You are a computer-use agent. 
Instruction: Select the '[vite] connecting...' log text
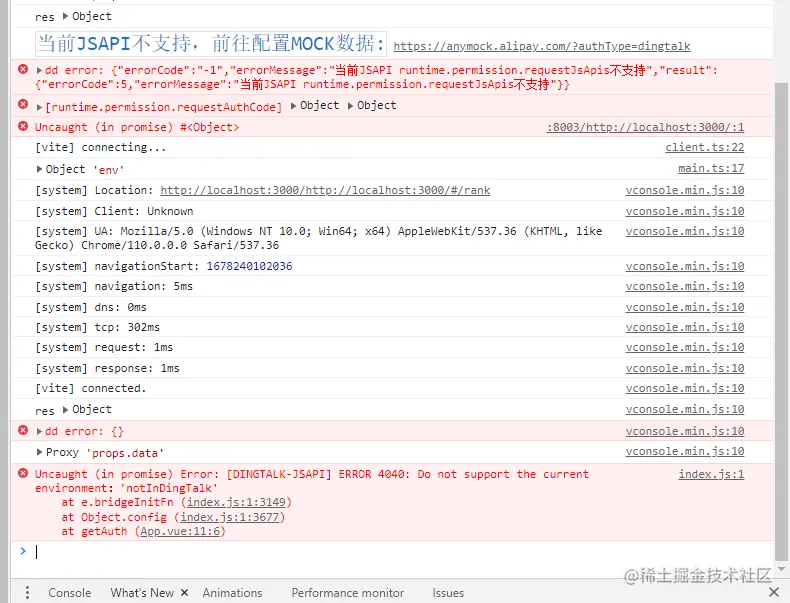[100, 148]
